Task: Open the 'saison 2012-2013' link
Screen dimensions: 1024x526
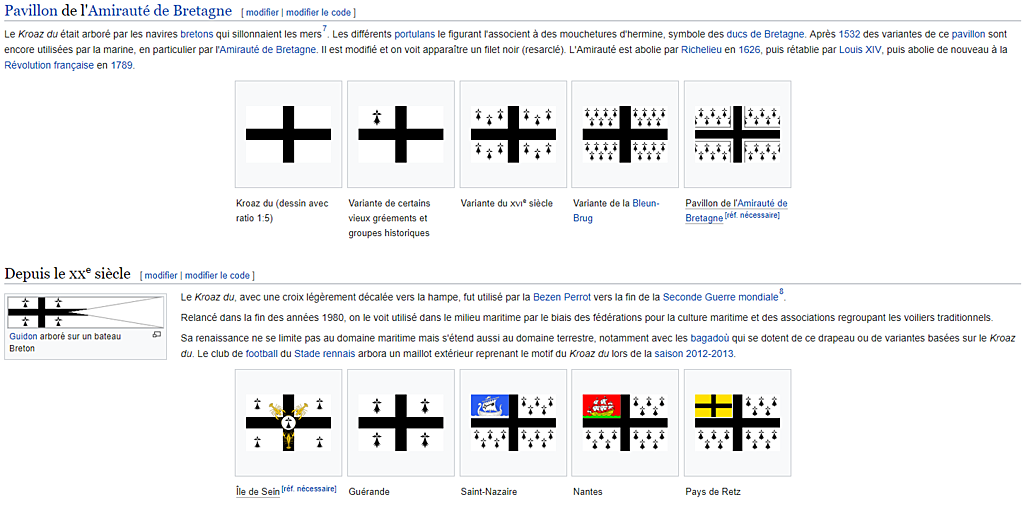Action: [696, 354]
